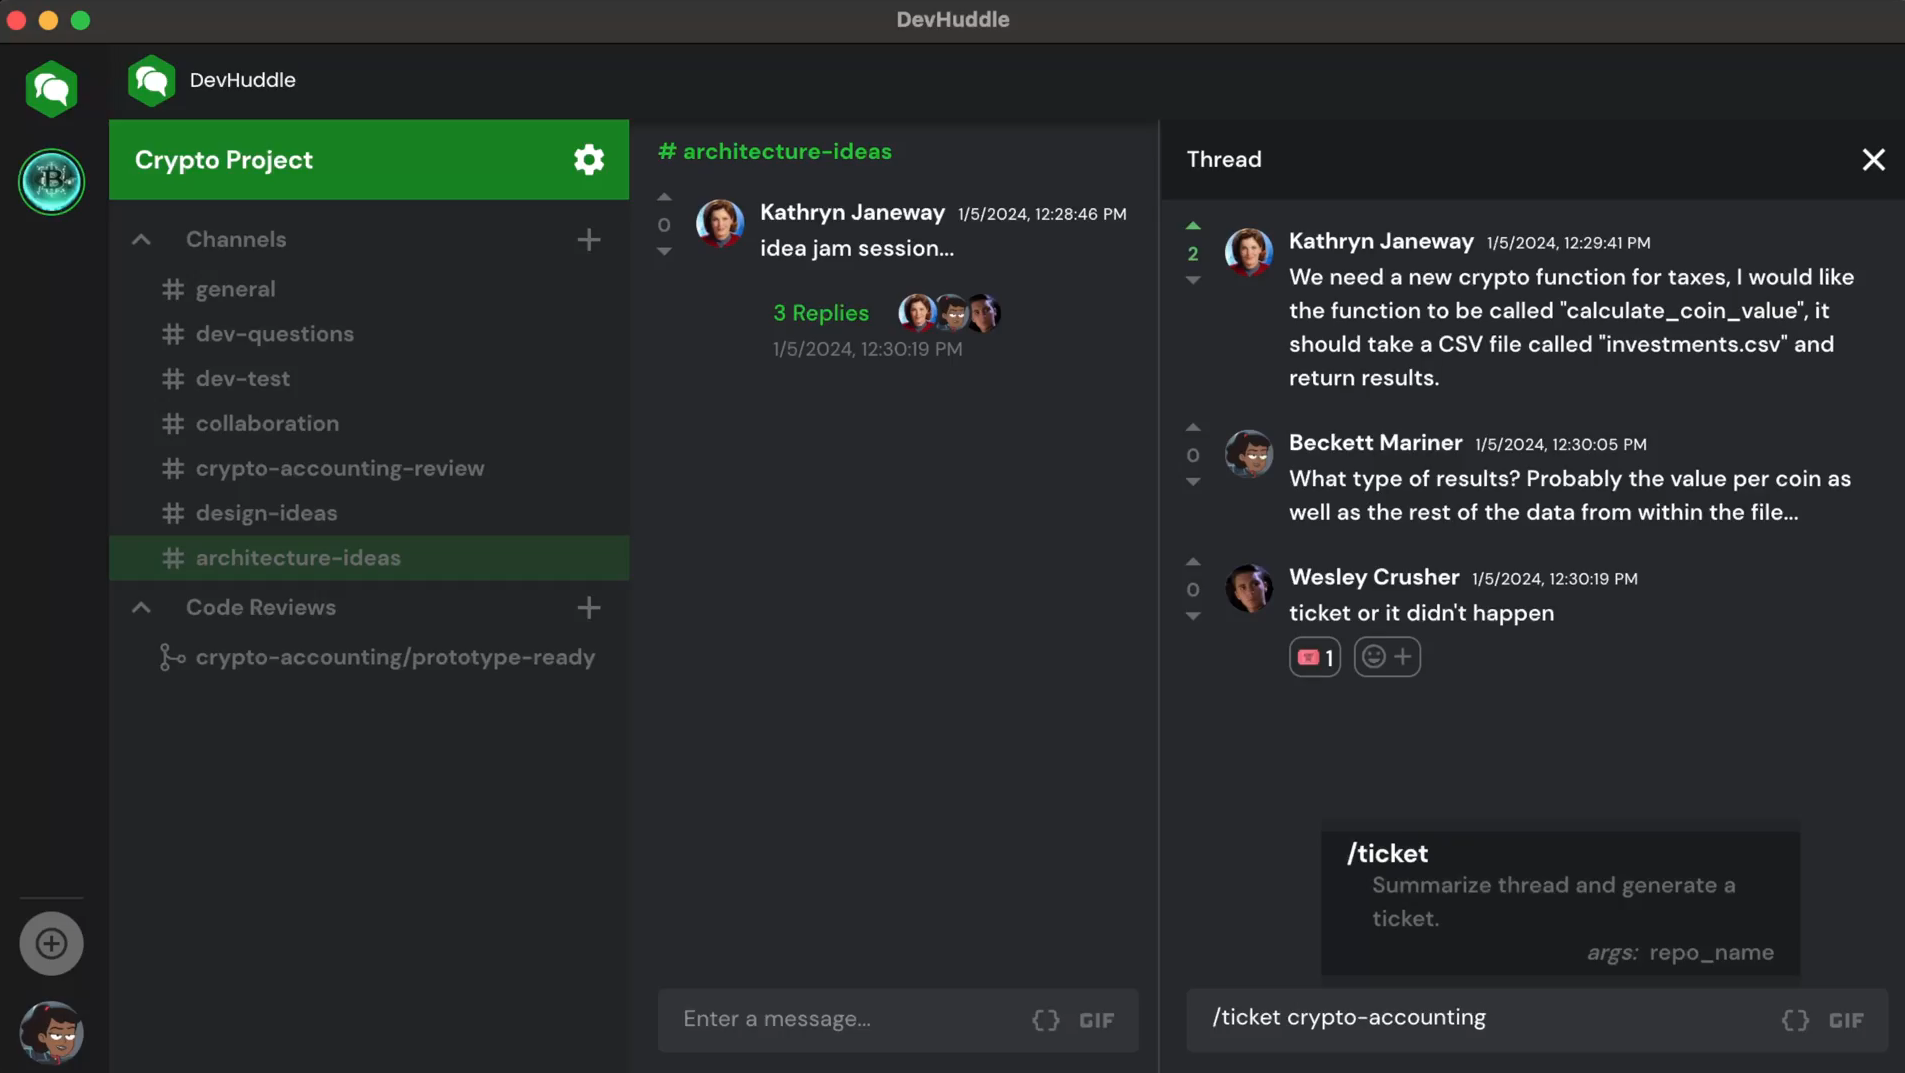Image resolution: width=1905 pixels, height=1073 pixels.
Task: Open the GIF picker for the channel message
Action: point(1096,1020)
